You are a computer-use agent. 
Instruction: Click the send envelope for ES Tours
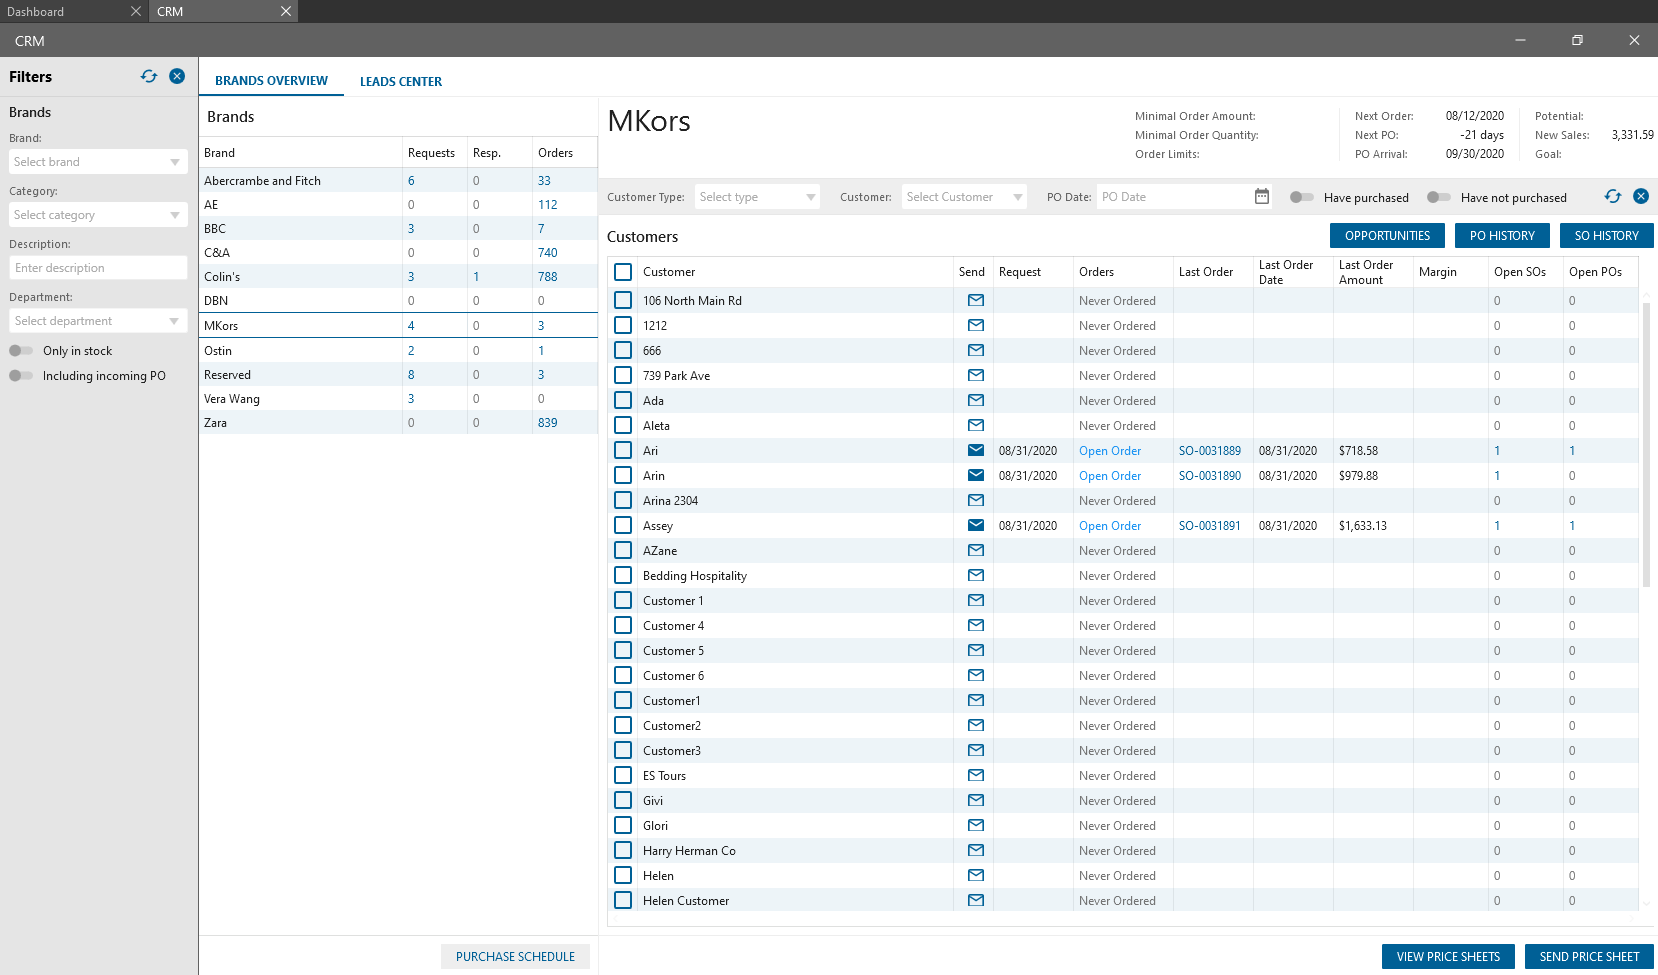tap(976, 775)
